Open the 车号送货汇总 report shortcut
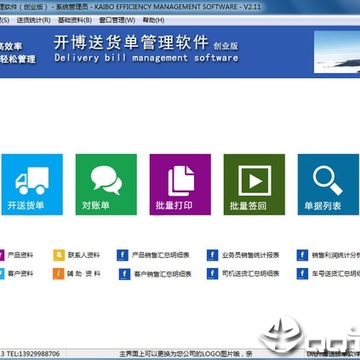The height and width of the screenshot is (360, 360). (328, 274)
